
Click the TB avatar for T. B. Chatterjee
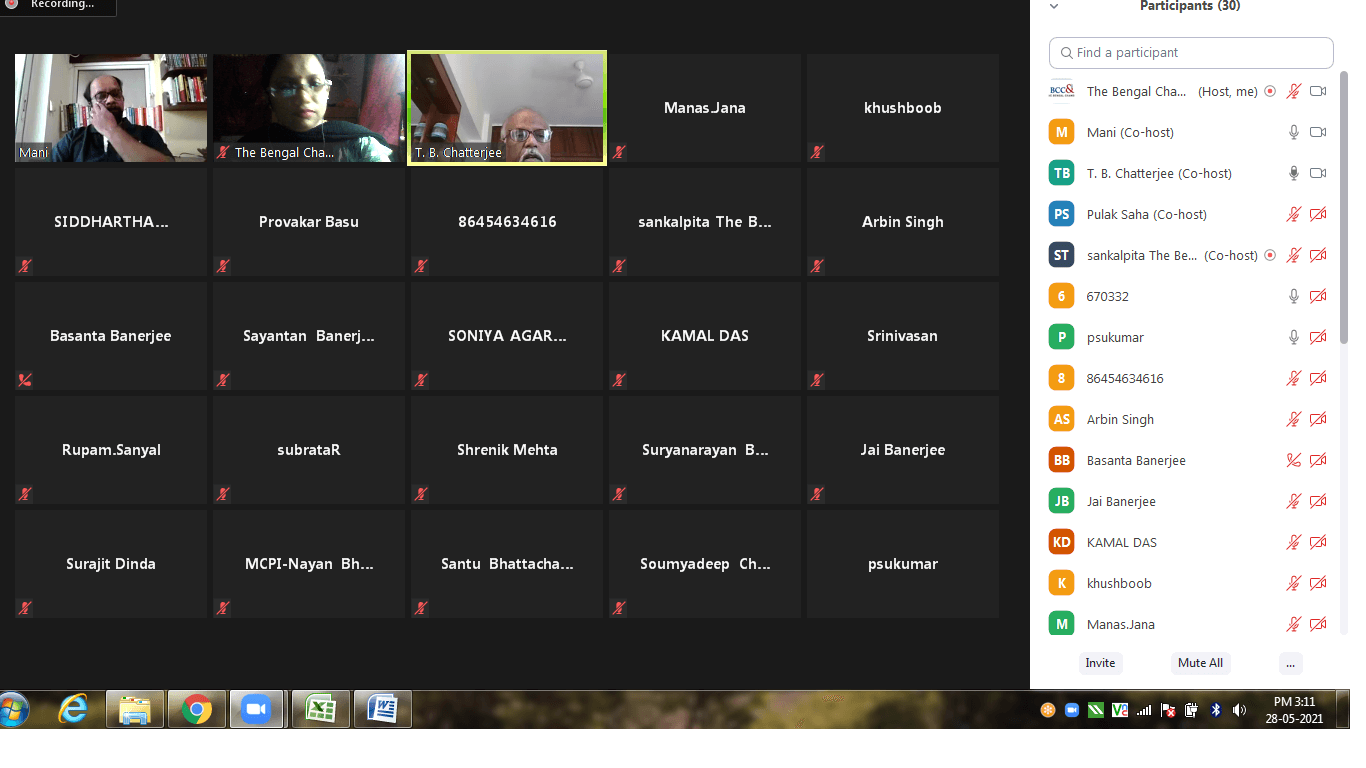click(x=1061, y=173)
